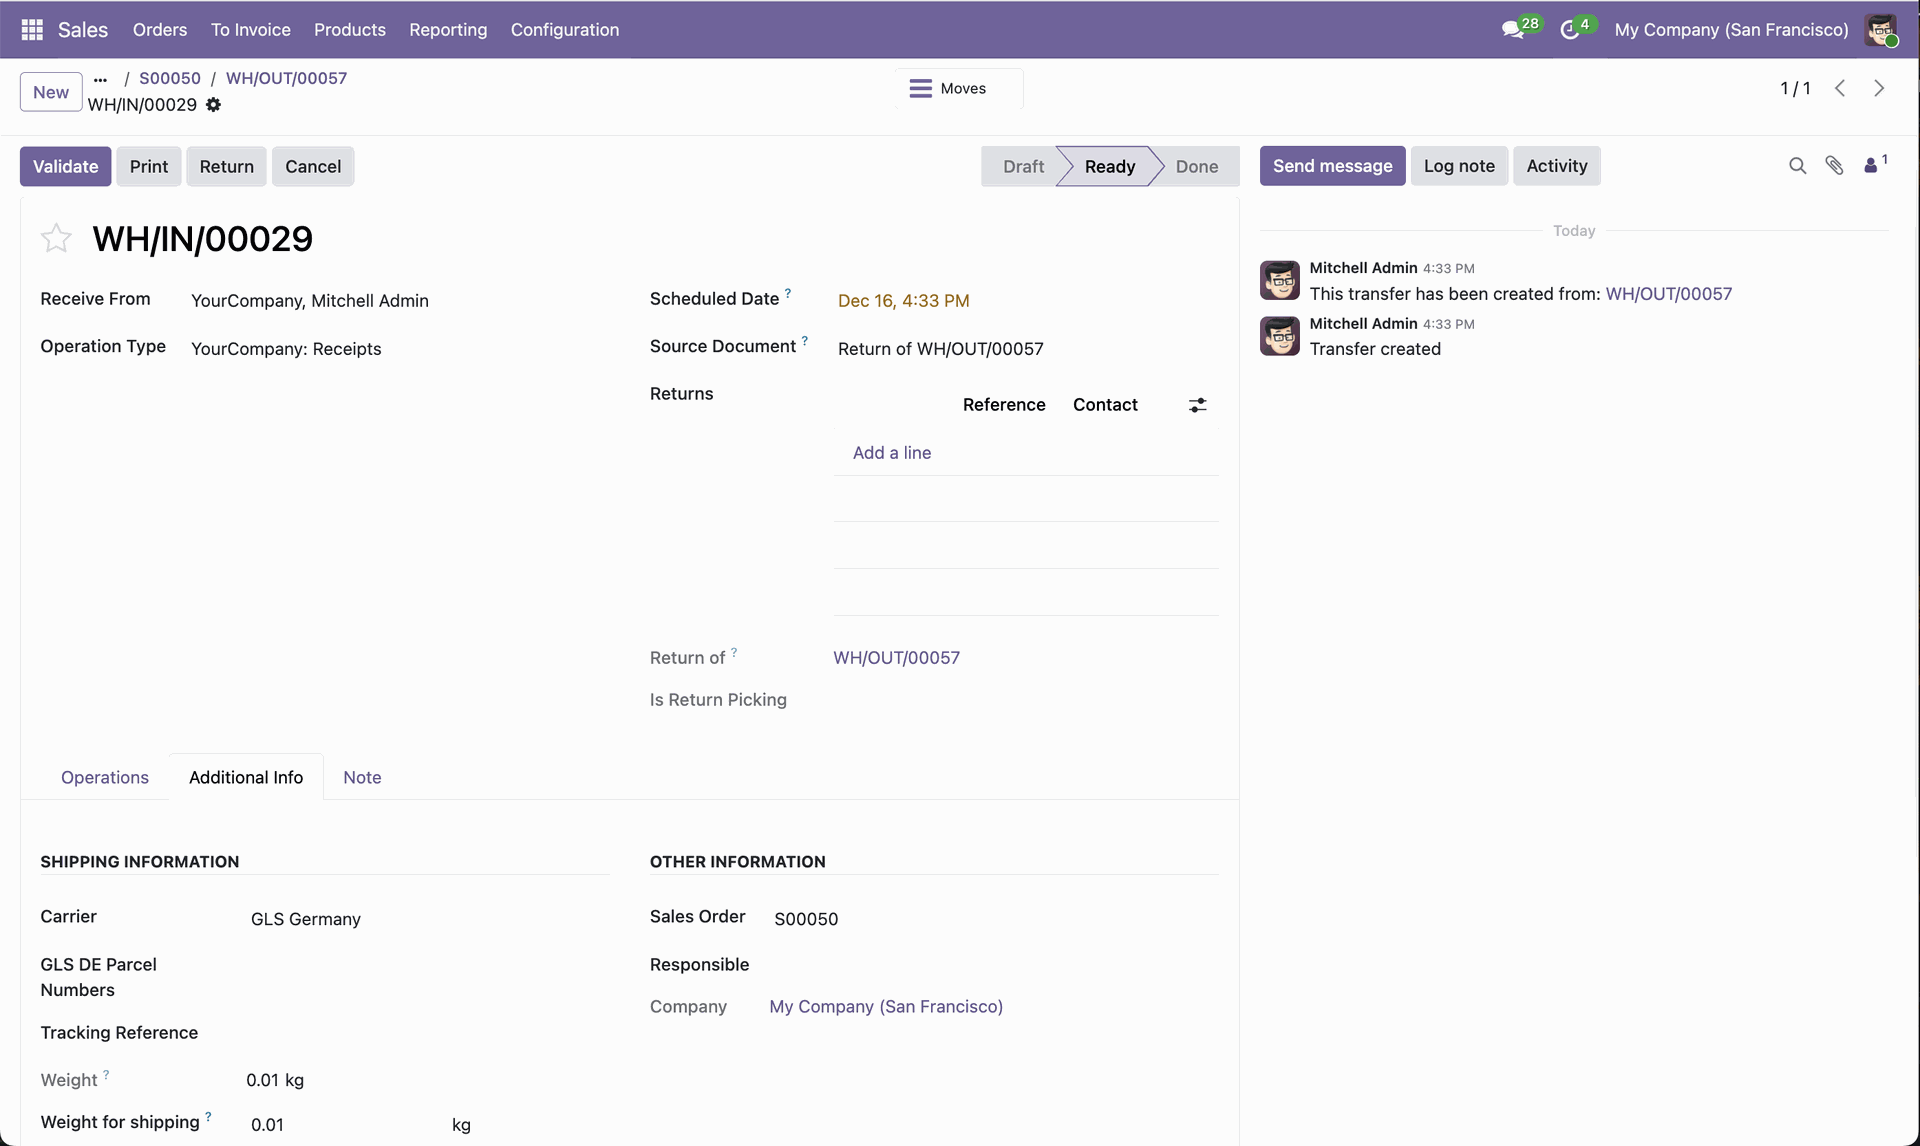Open followers icon showing 1
The image size is (1920, 1146).
click(1873, 165)
